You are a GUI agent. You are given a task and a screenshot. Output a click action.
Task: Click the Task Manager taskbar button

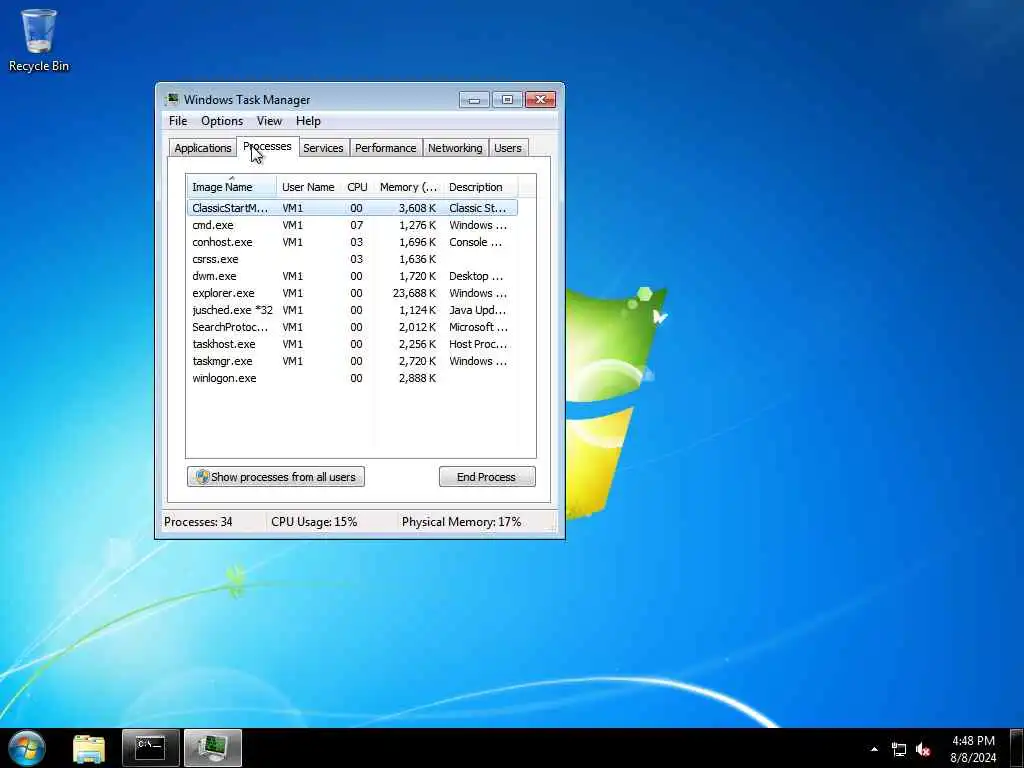click(213, 748)
